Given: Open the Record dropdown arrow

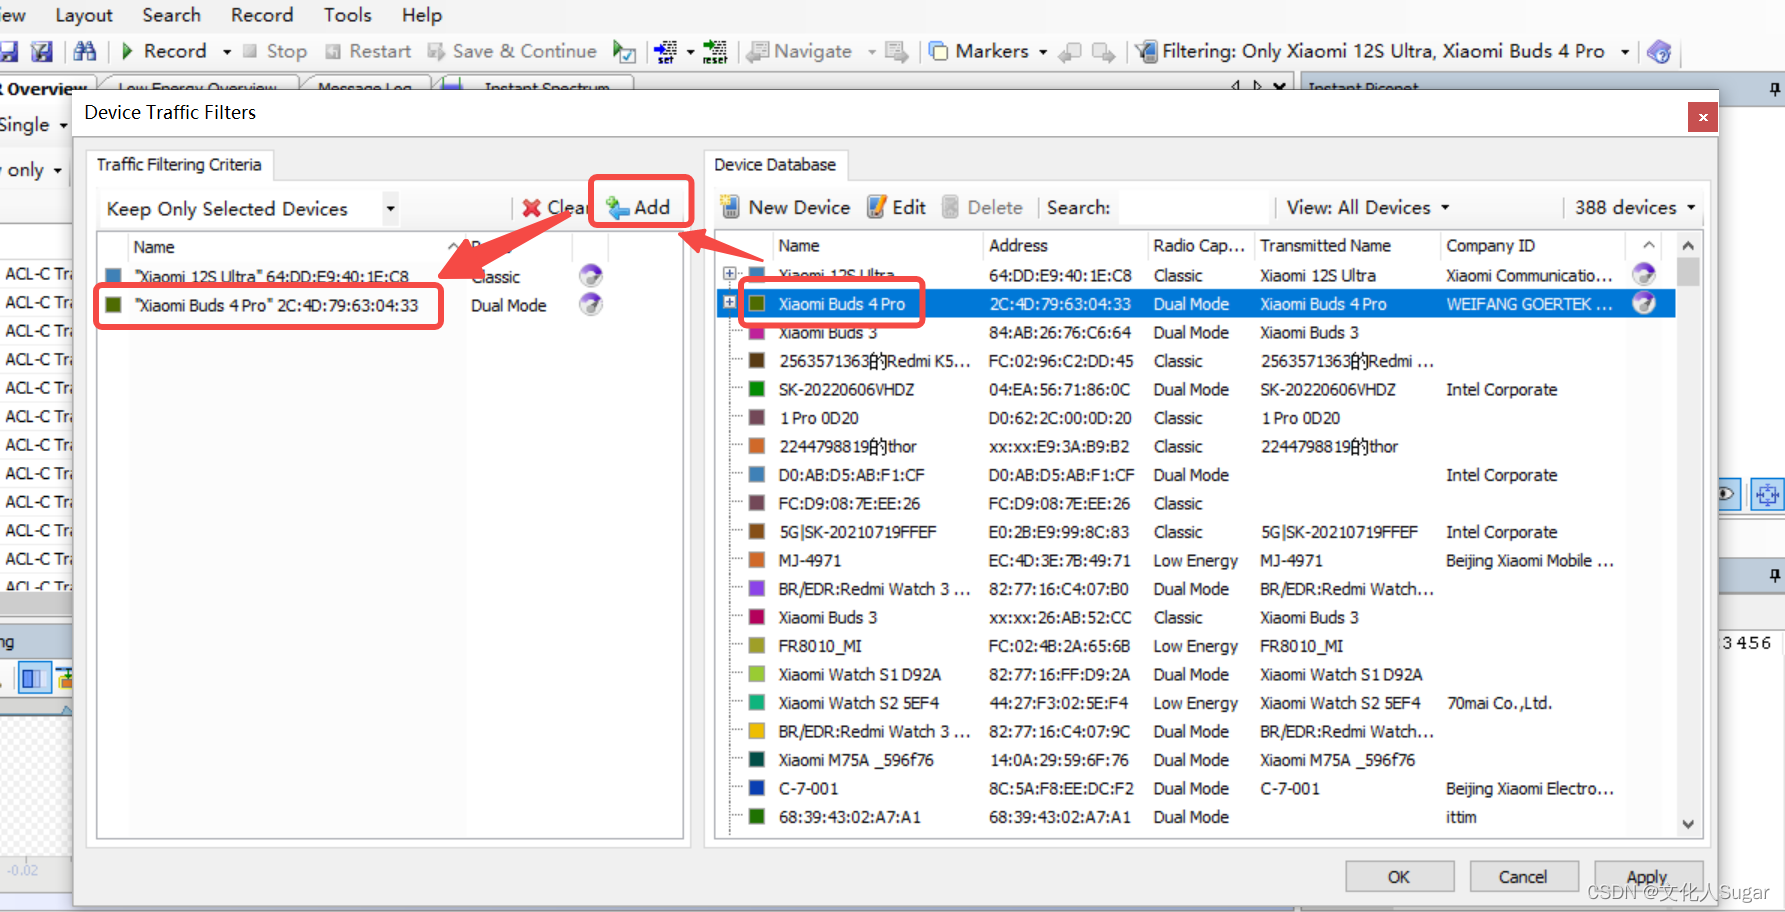Looking at the screenshot, I should (x=227, y=52).
